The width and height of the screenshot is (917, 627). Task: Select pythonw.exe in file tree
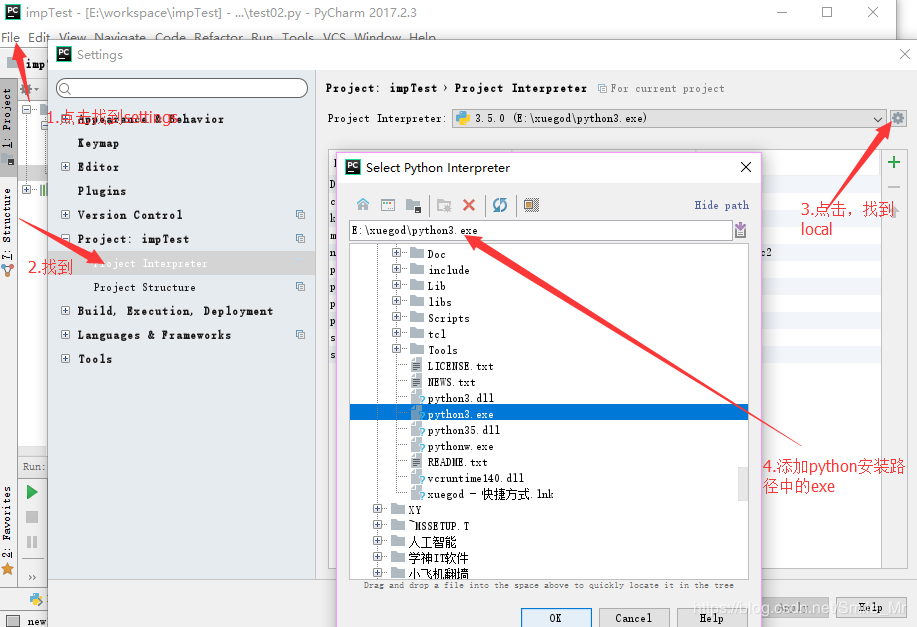[x=460, y=446]
